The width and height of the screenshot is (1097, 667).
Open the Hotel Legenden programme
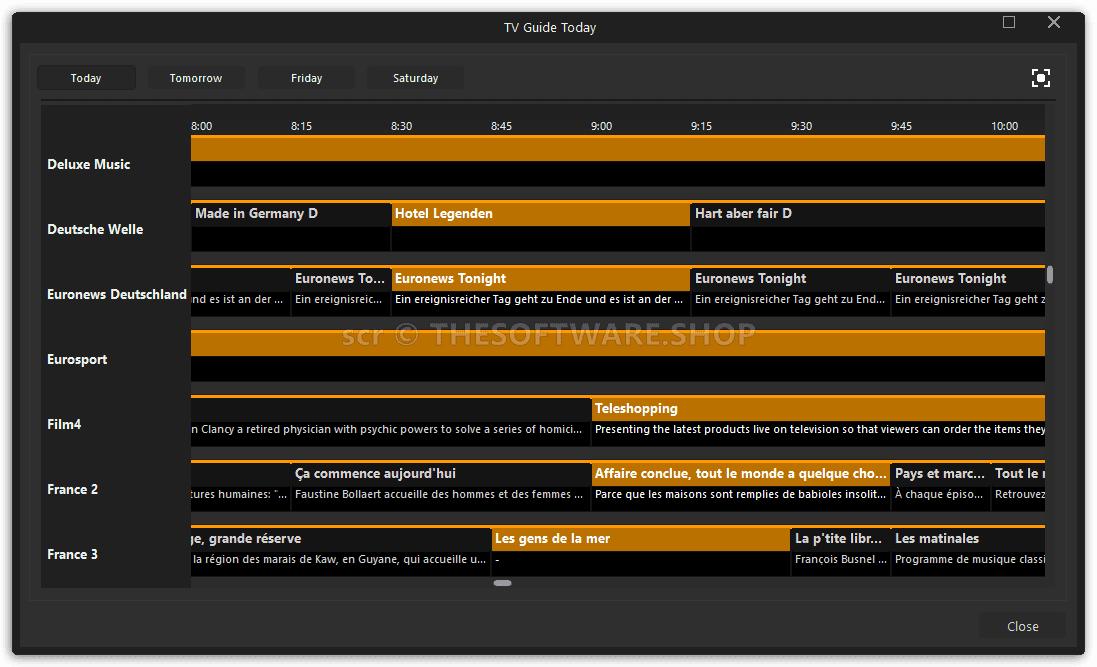pyautogui.click(x=541, y=226)
